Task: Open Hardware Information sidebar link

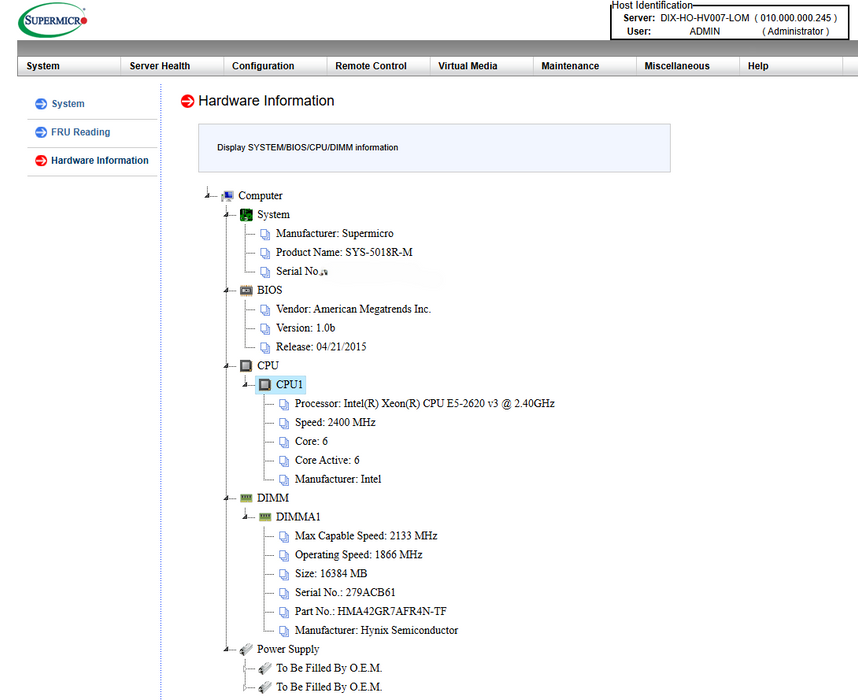Action: click(x=100, y=160)
